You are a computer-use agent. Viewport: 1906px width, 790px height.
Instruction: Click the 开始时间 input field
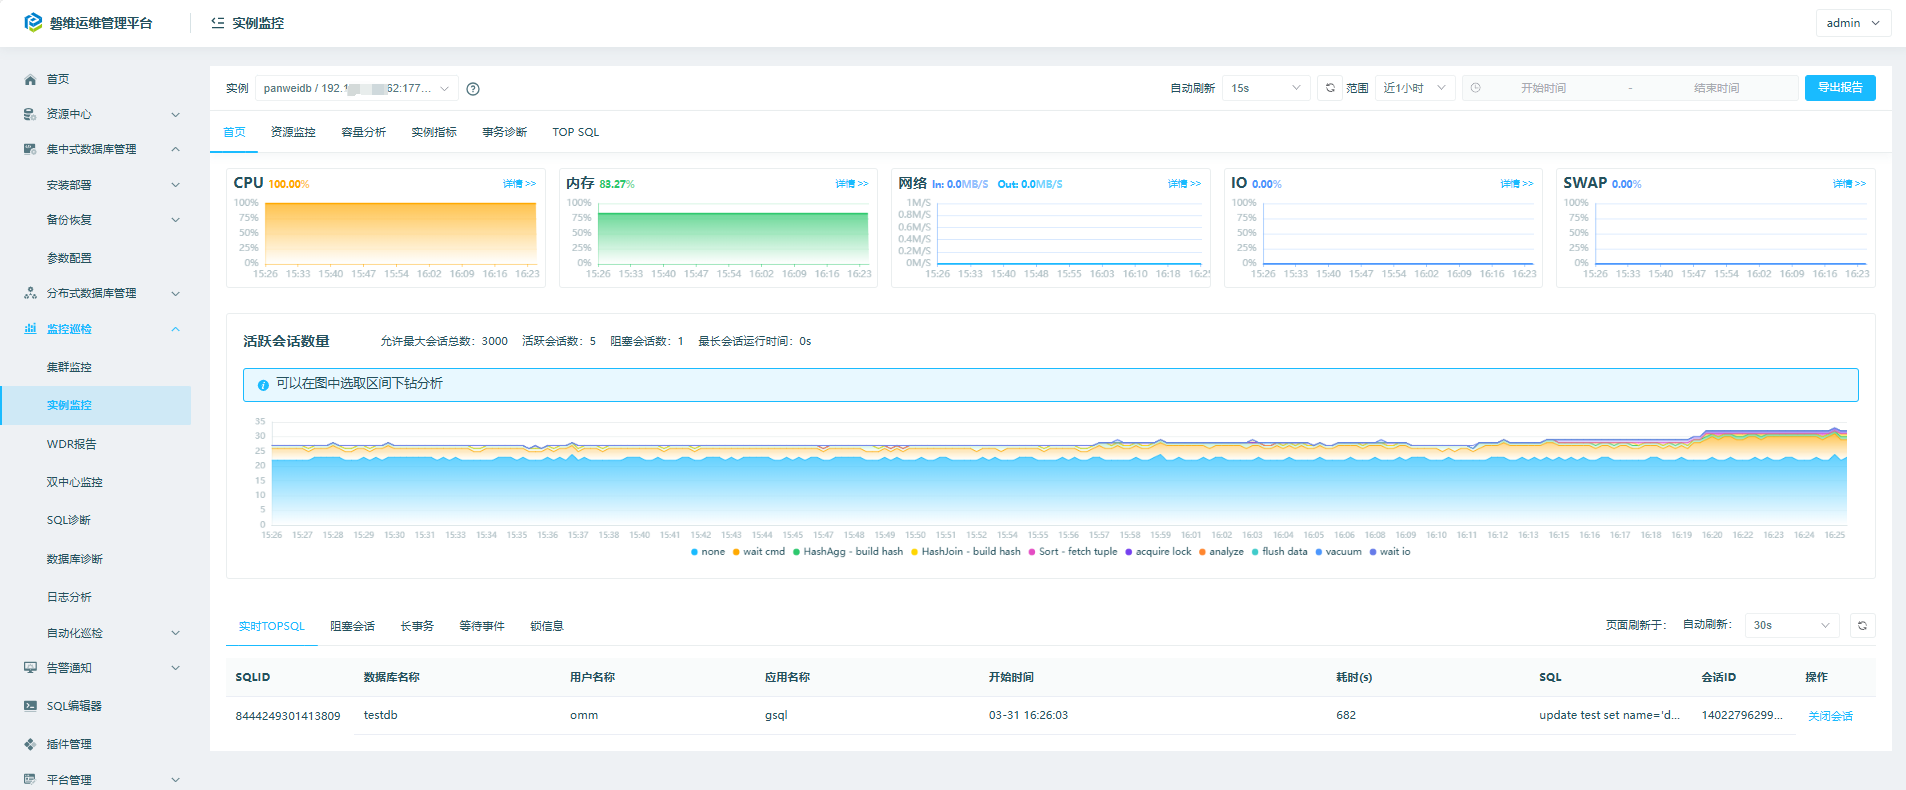tap(1543, 88)
